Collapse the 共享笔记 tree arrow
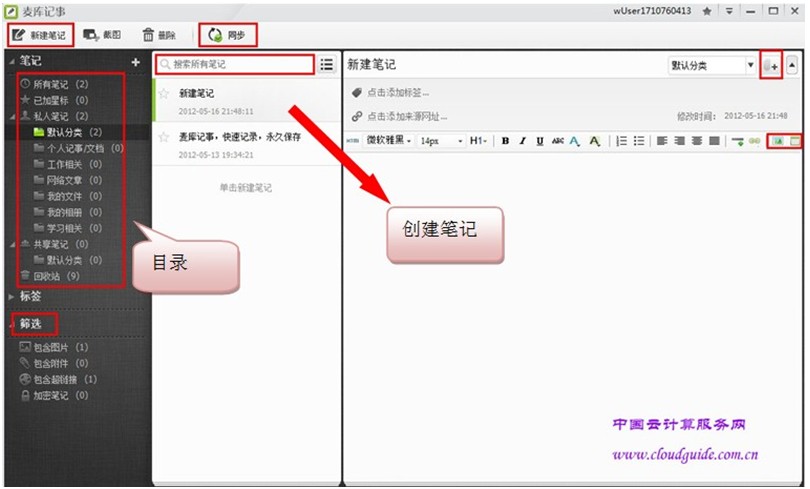Image resolution: width=810 pixels, height=489 pixels. pos(12,245)
